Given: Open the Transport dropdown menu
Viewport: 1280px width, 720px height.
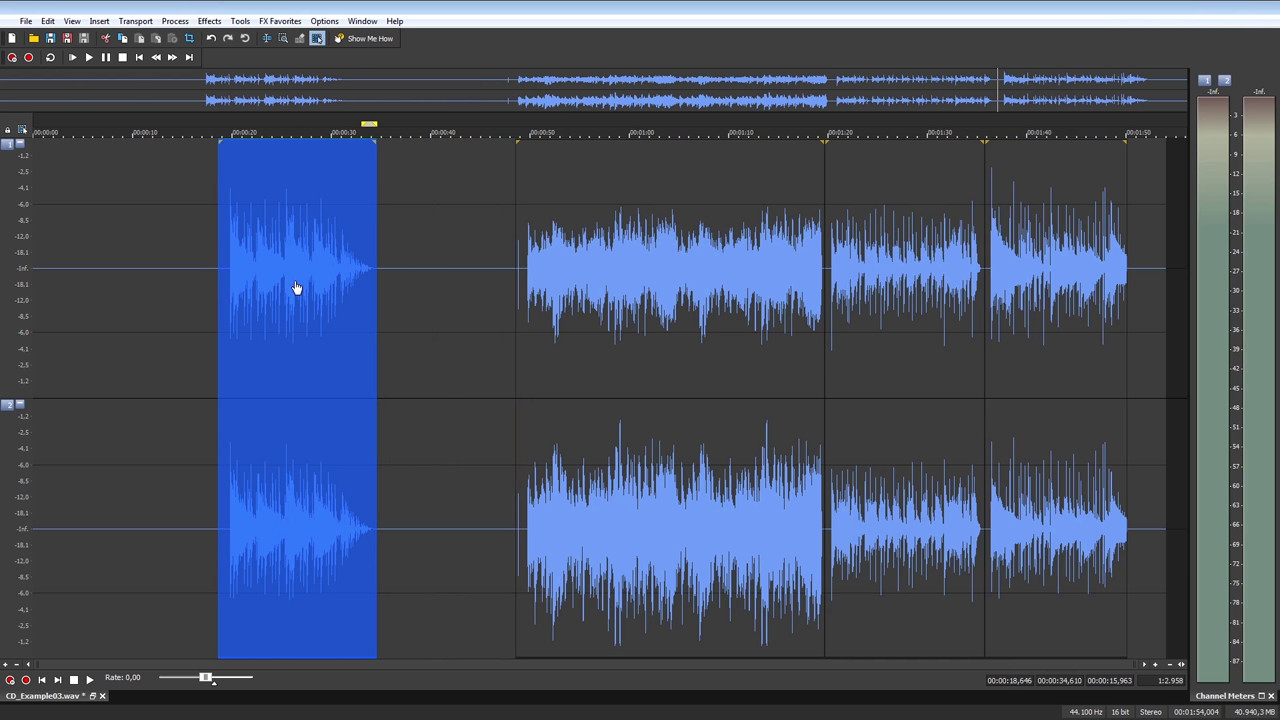Looking at the screenshot, I should tap(135, 21).
